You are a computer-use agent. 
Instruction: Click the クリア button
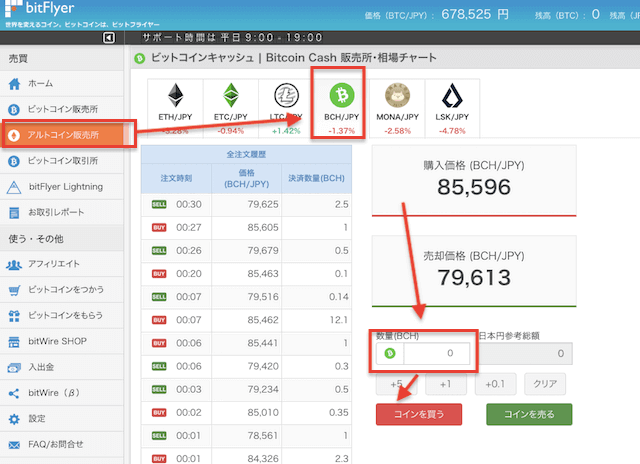click(x=545, y=384)
